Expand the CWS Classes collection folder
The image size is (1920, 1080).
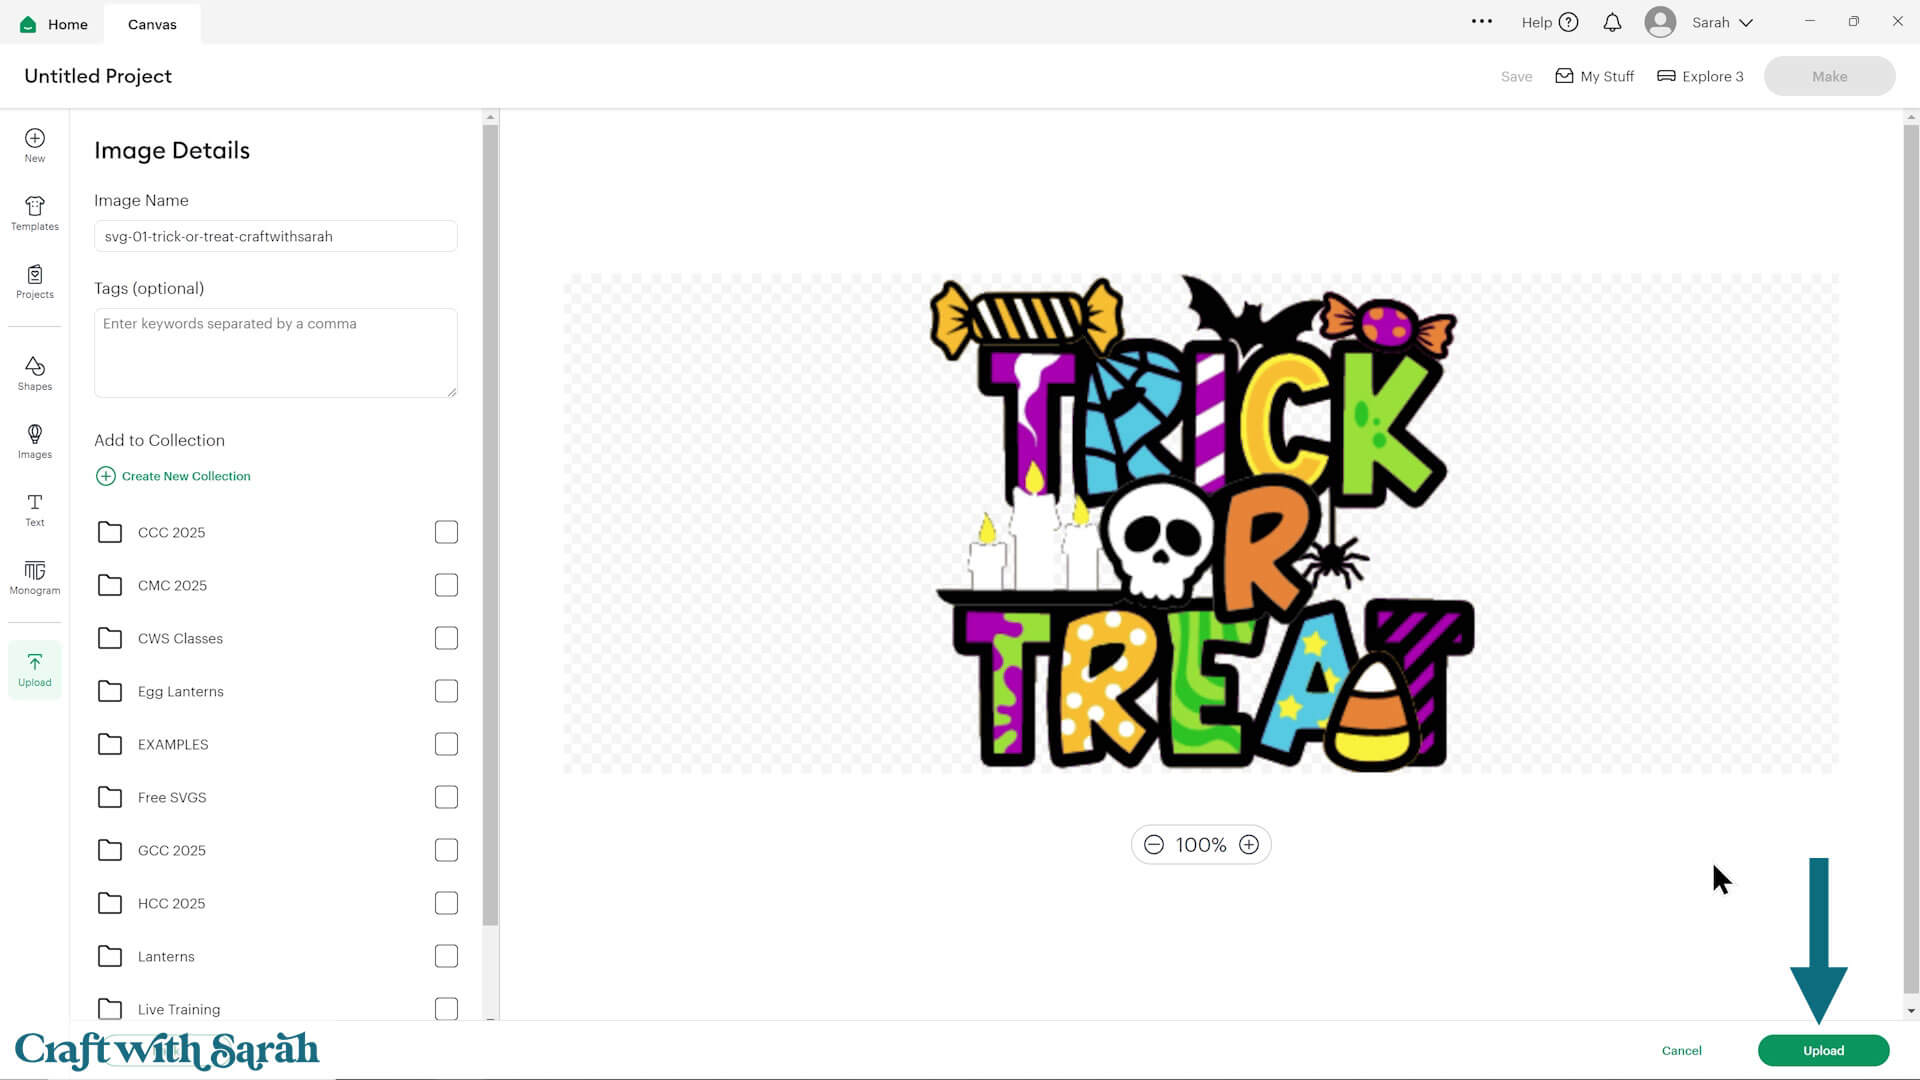(110, 637)
